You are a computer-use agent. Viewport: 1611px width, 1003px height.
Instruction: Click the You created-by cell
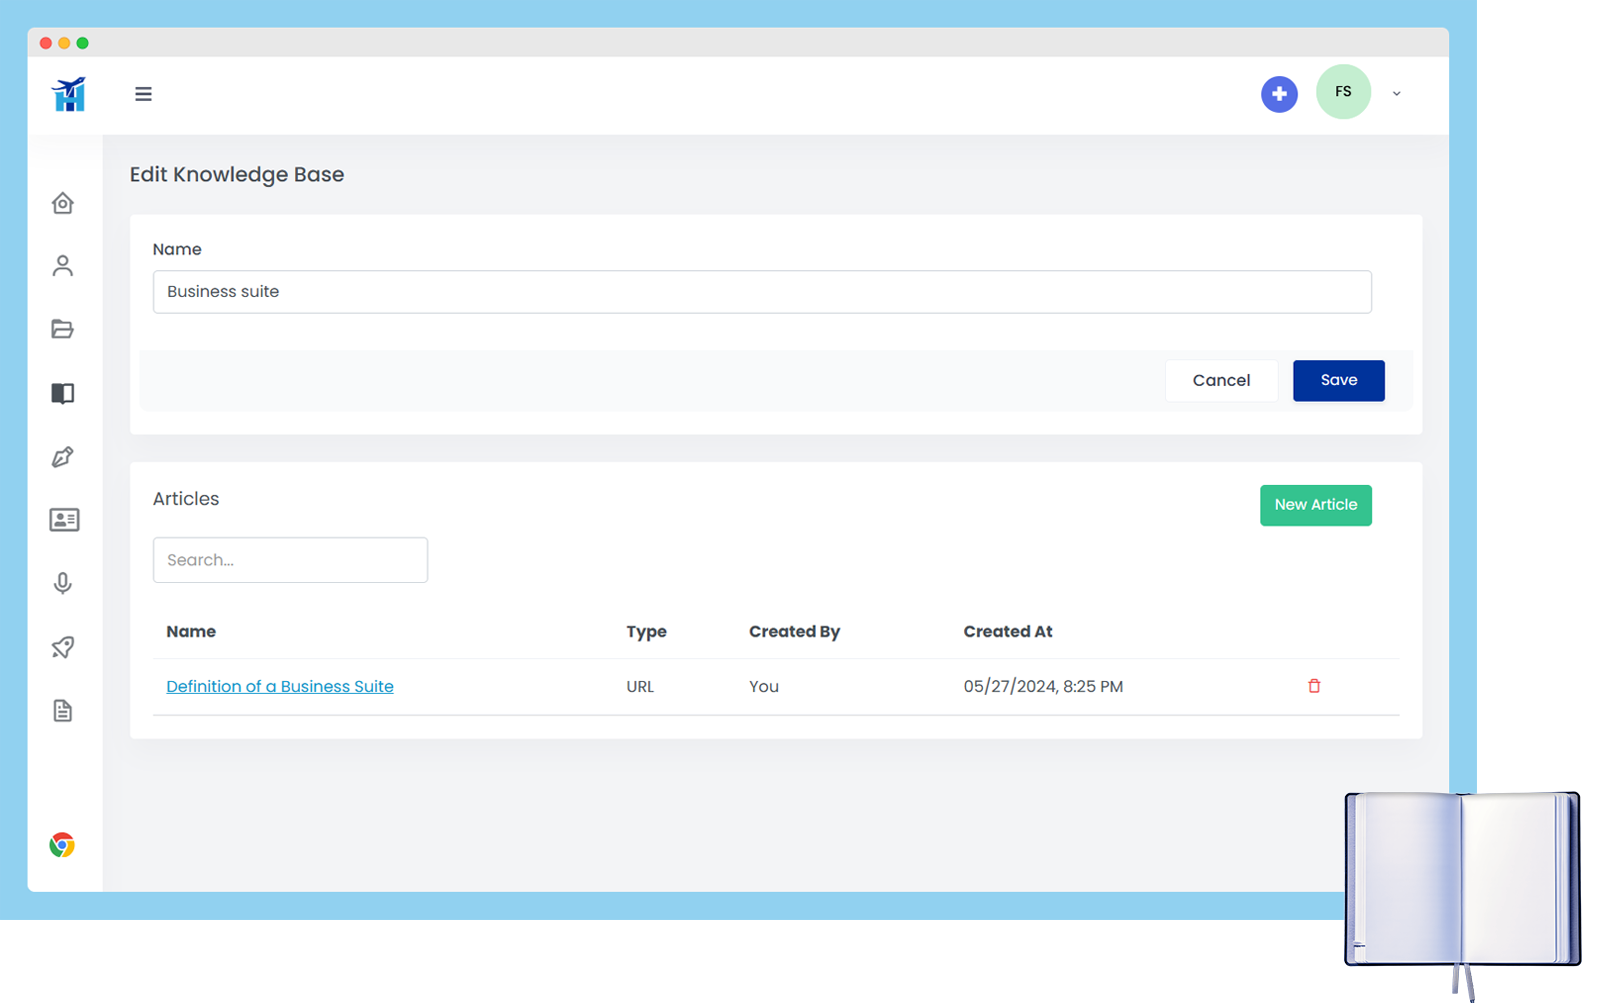[x=764, y=687]
